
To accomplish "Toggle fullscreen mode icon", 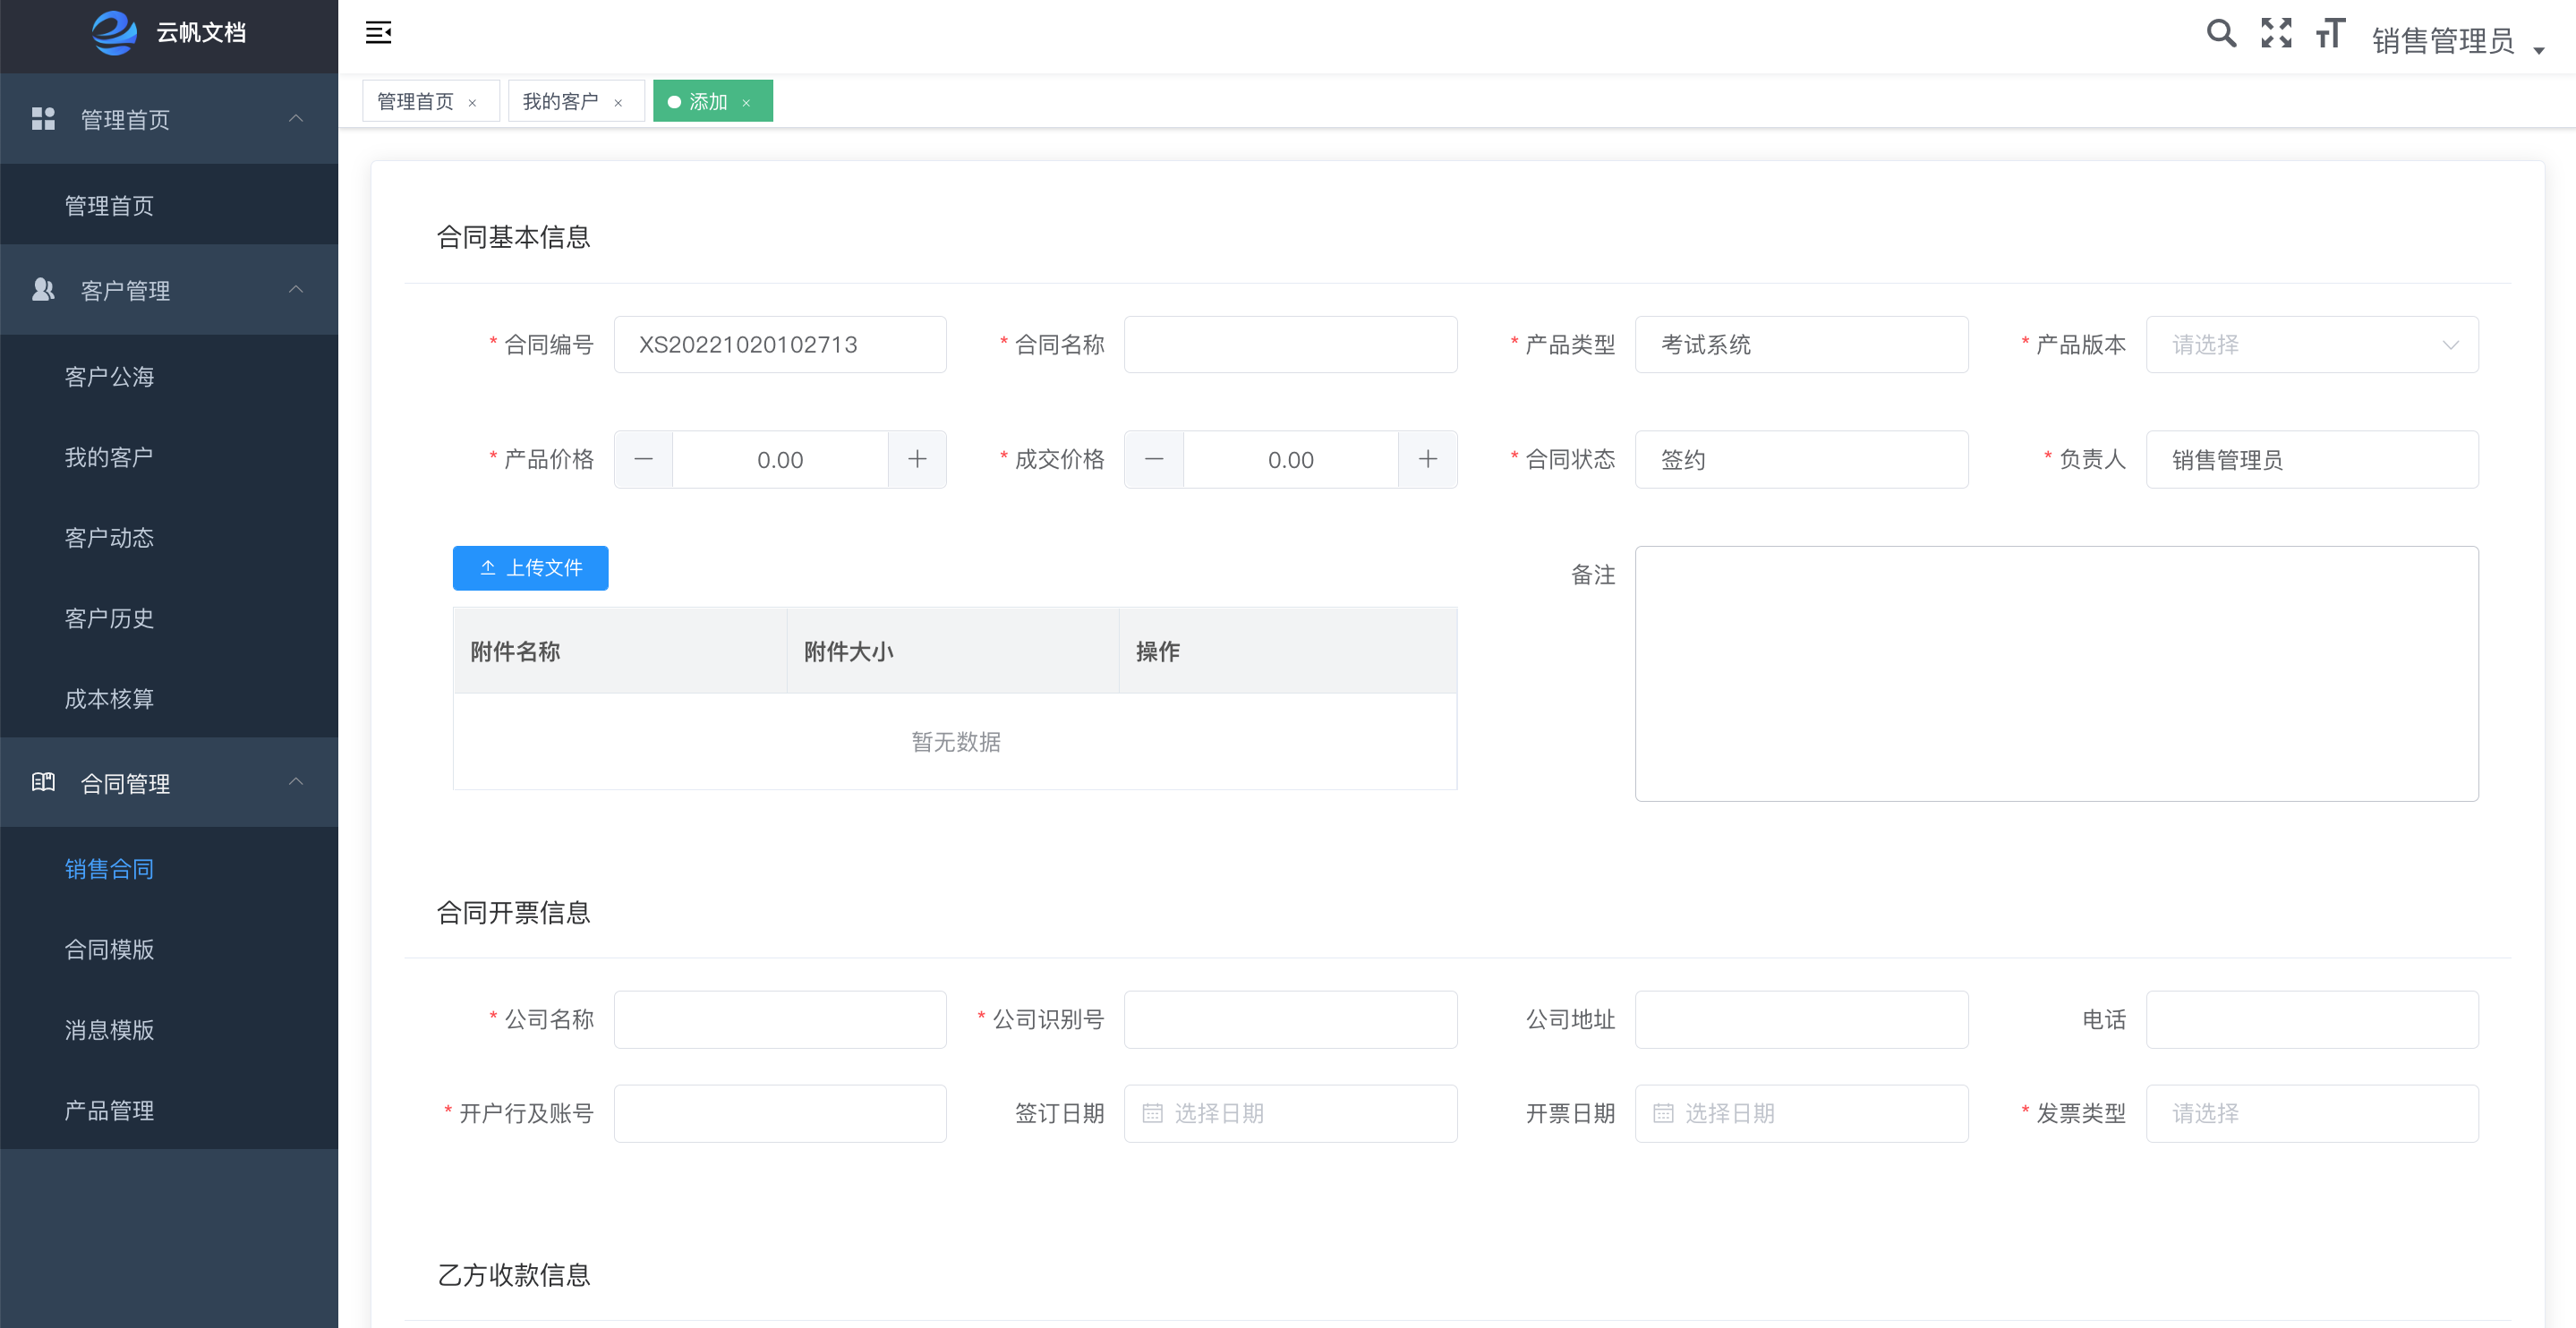I will click(2276, 33).
